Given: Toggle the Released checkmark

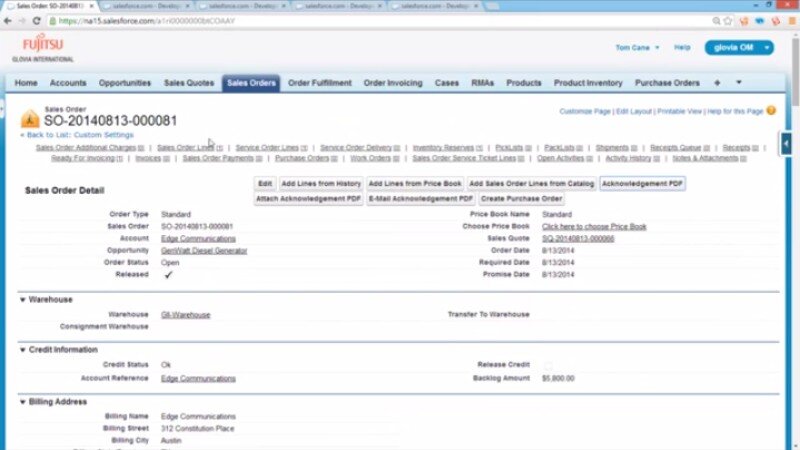Looking at the screenshot, I should (168, 274).
